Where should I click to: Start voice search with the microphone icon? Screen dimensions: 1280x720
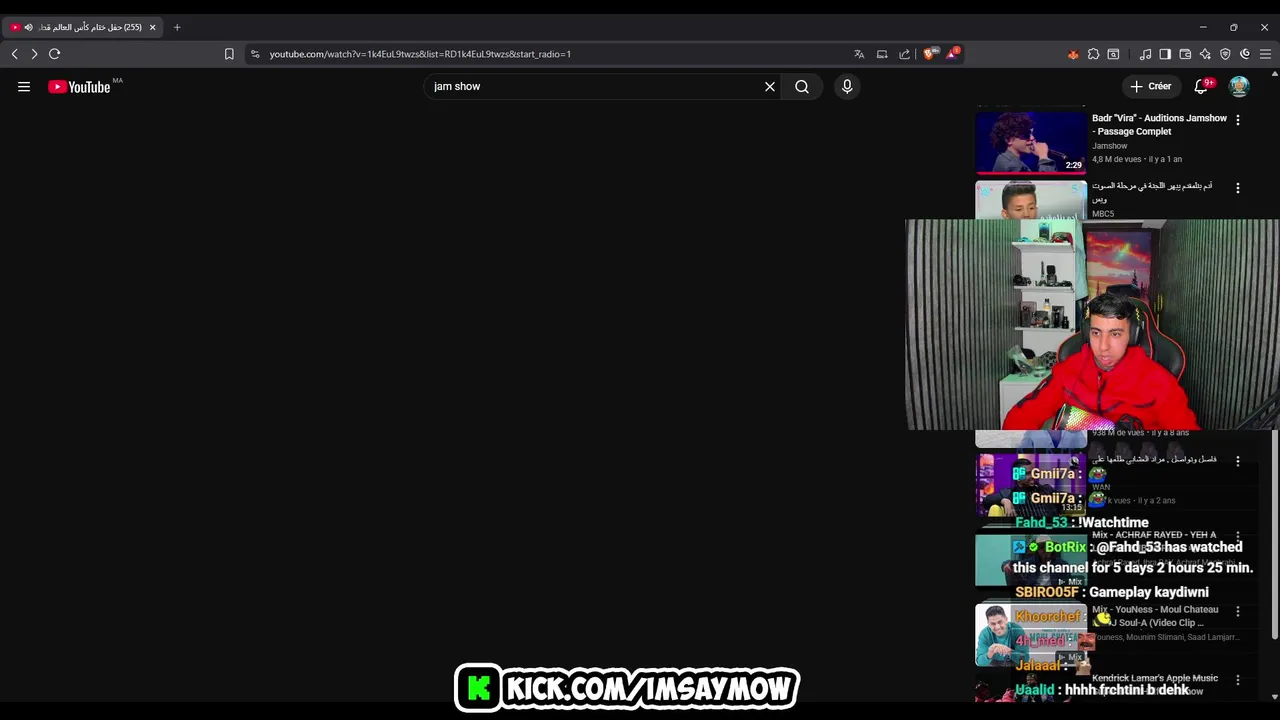point(847,87)
